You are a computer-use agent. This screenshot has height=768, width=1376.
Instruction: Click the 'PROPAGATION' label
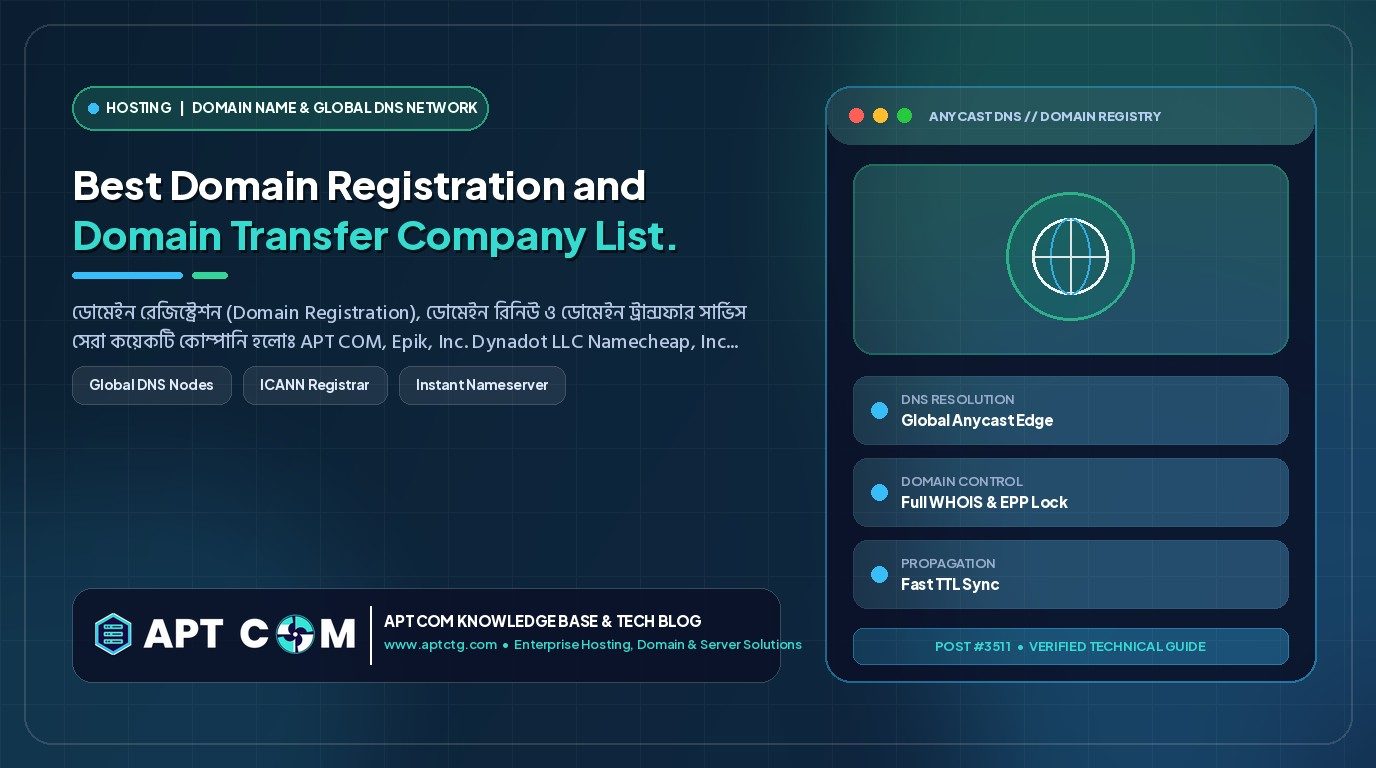click(948, 563)
